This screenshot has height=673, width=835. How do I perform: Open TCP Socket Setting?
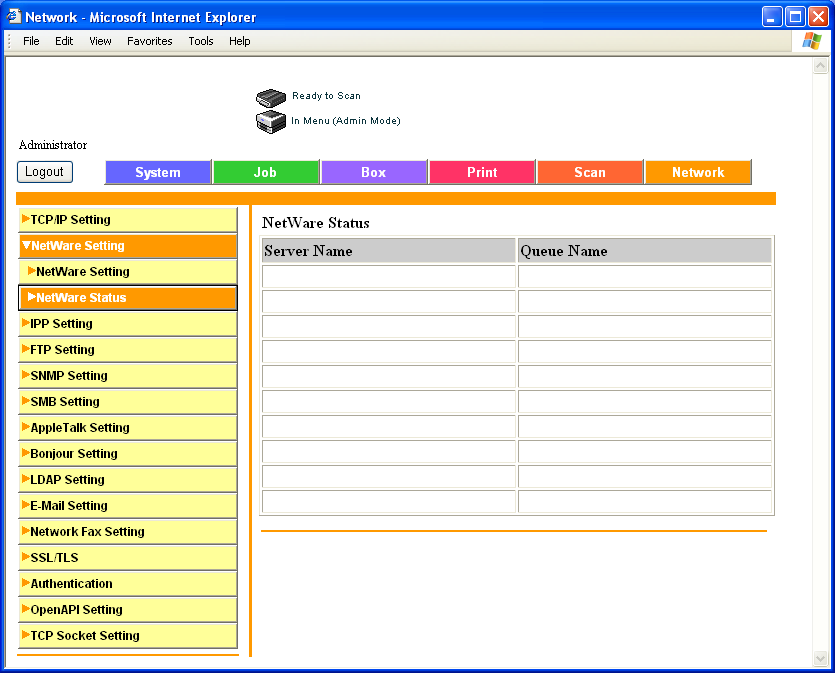128,636
